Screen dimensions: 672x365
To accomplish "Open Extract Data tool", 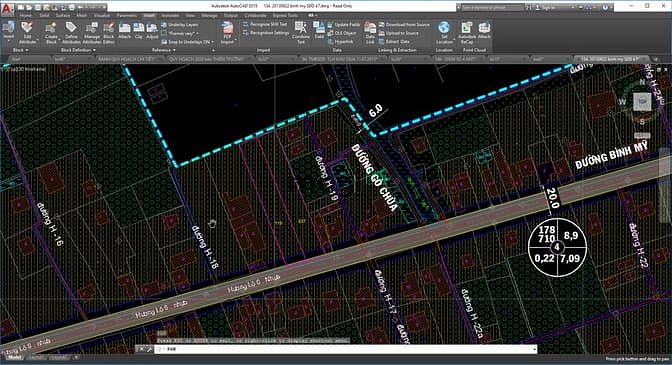I will [x=395, y=42].
